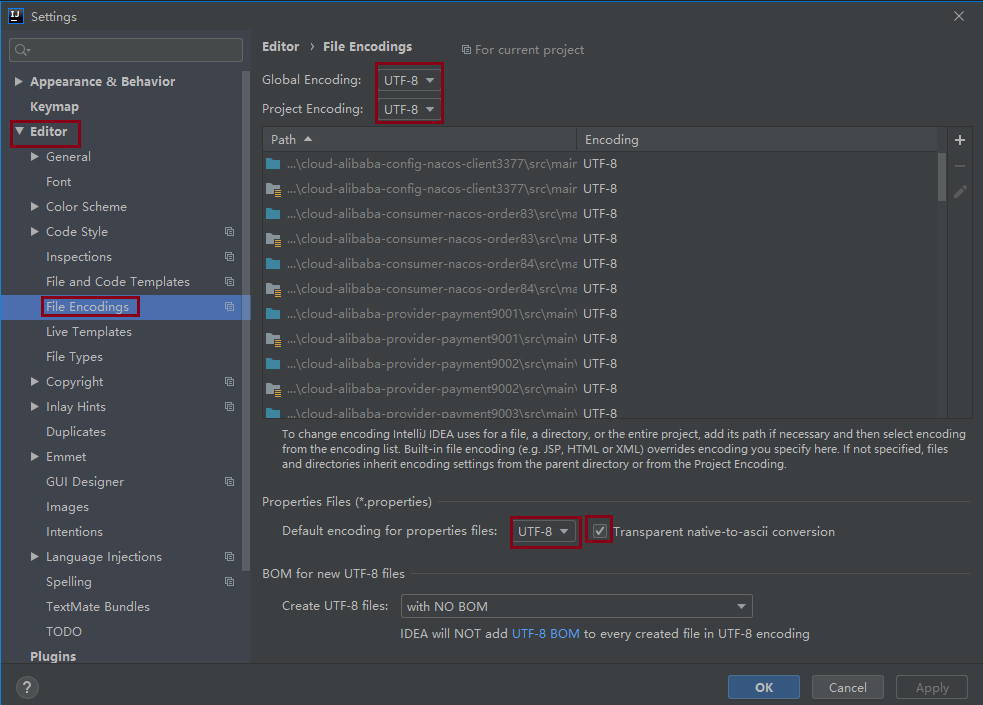This screenshot has height=705, width=983.
Task: Toggle Transparent native-to-ascii conversion checkbox
Action: [x=600, y=531]
